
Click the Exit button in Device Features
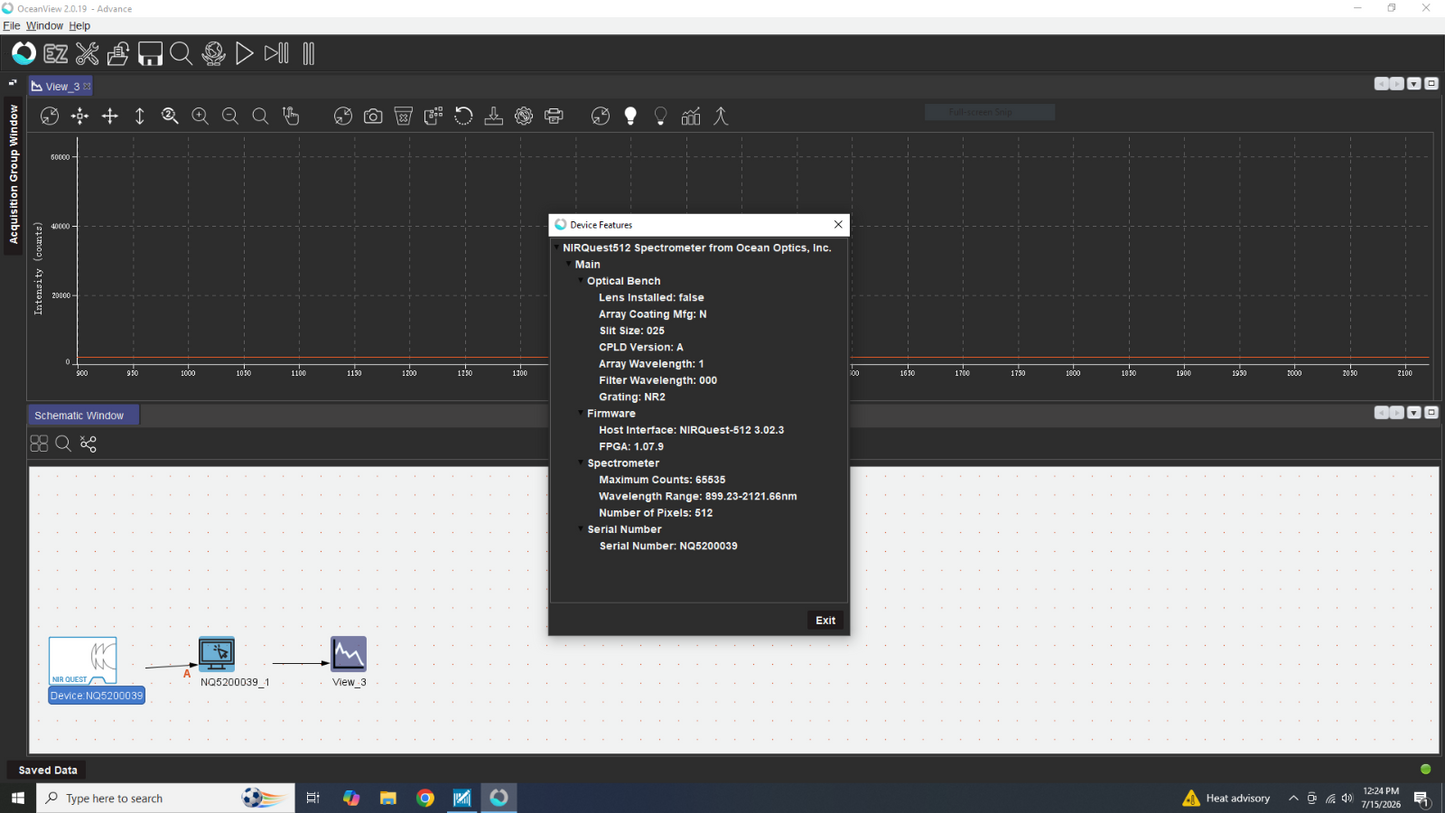point(825,620)
